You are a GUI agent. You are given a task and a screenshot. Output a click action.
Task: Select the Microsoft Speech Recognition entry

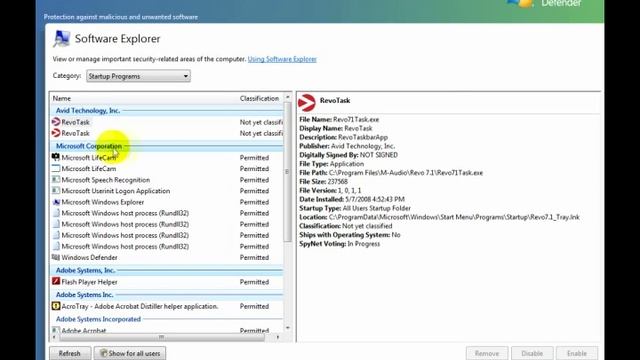(106, 180)
